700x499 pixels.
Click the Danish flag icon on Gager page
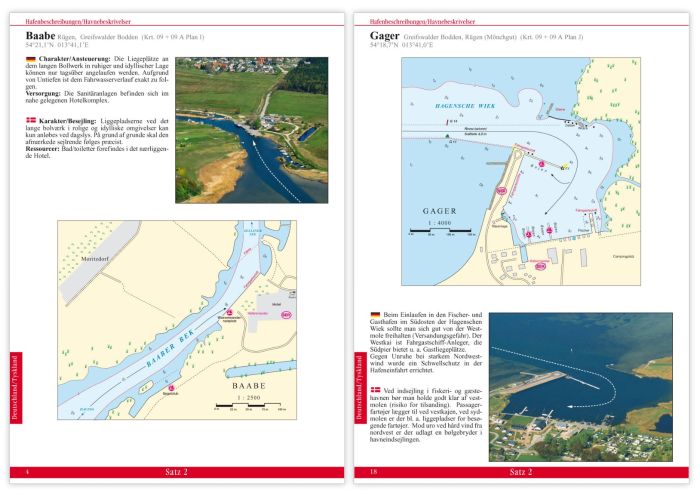[x=375, y=389]
